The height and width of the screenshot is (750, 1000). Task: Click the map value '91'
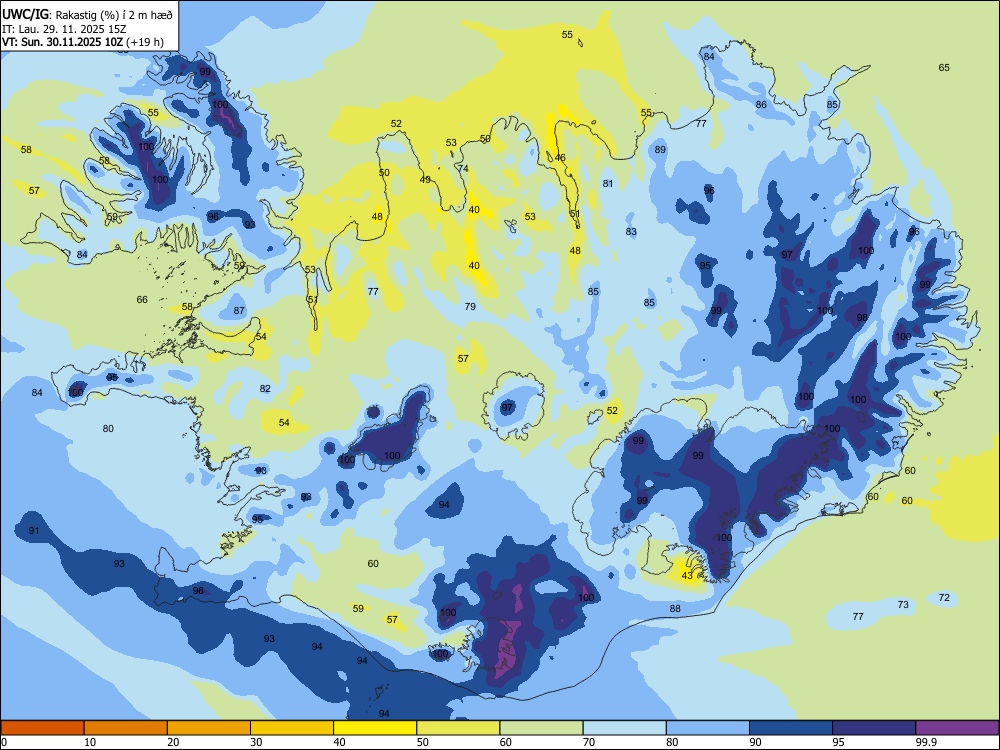(x=34, y=531)
